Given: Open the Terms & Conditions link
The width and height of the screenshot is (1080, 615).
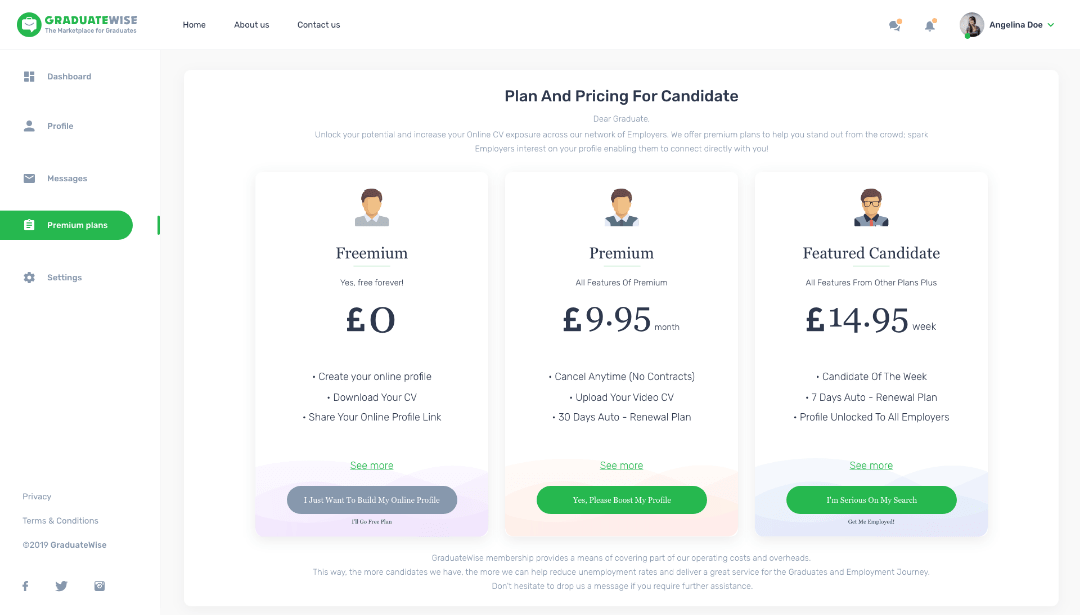Looking at the screenshot, I should tap(61, 521).
